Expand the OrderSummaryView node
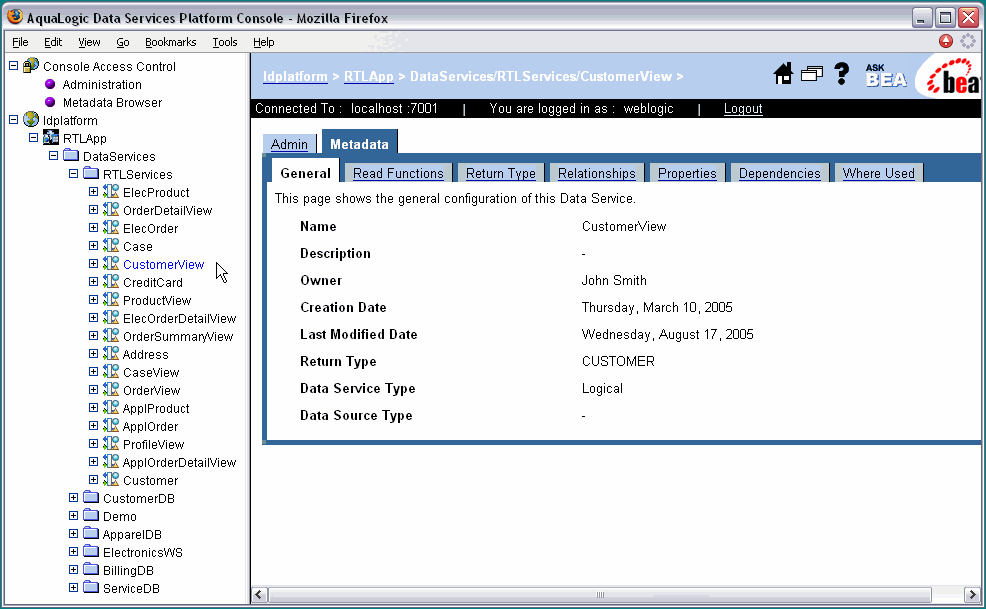Image resolution: width=986 pixels, height=609 pixels. pyautogui.click(x=94, y=336)
